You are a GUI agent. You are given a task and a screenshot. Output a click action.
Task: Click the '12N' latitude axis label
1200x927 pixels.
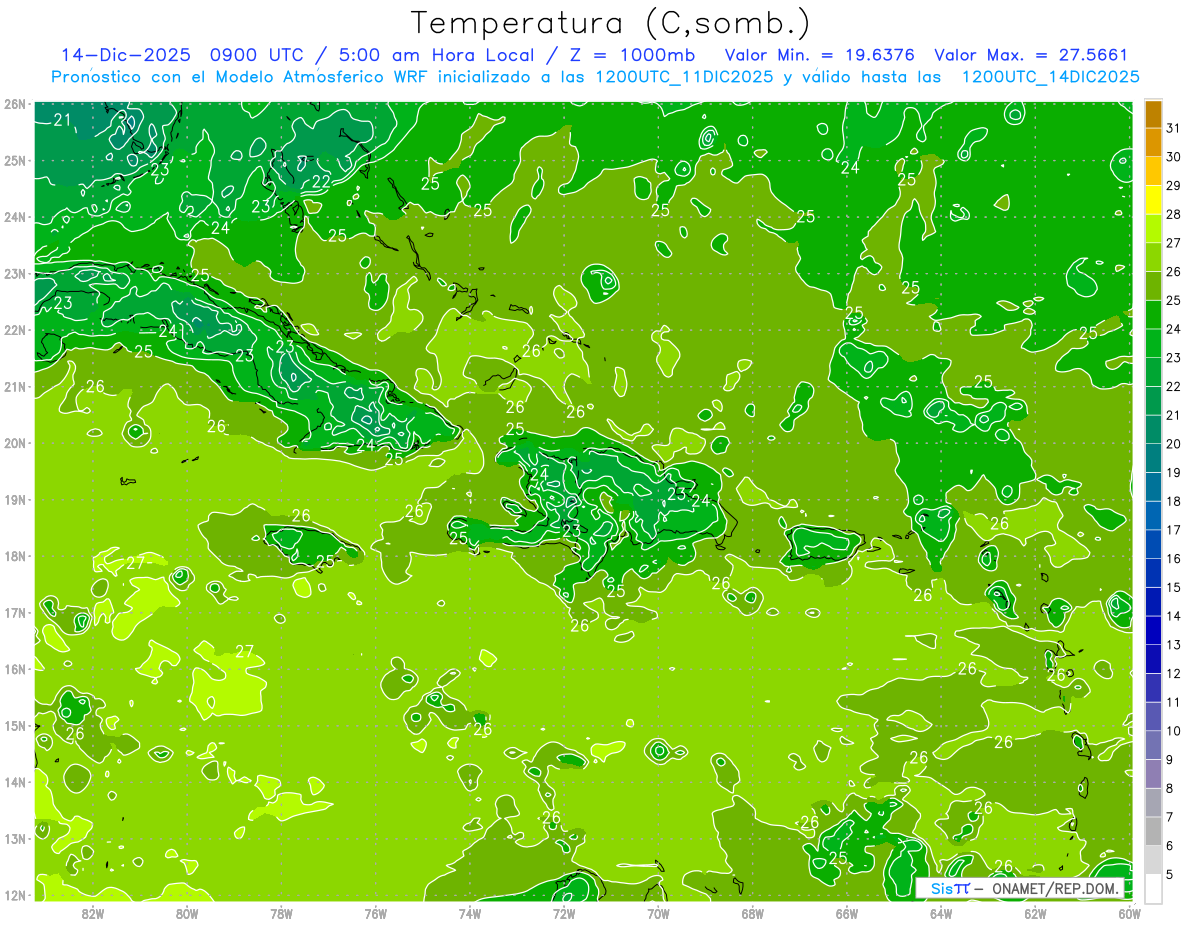[14, 895]
